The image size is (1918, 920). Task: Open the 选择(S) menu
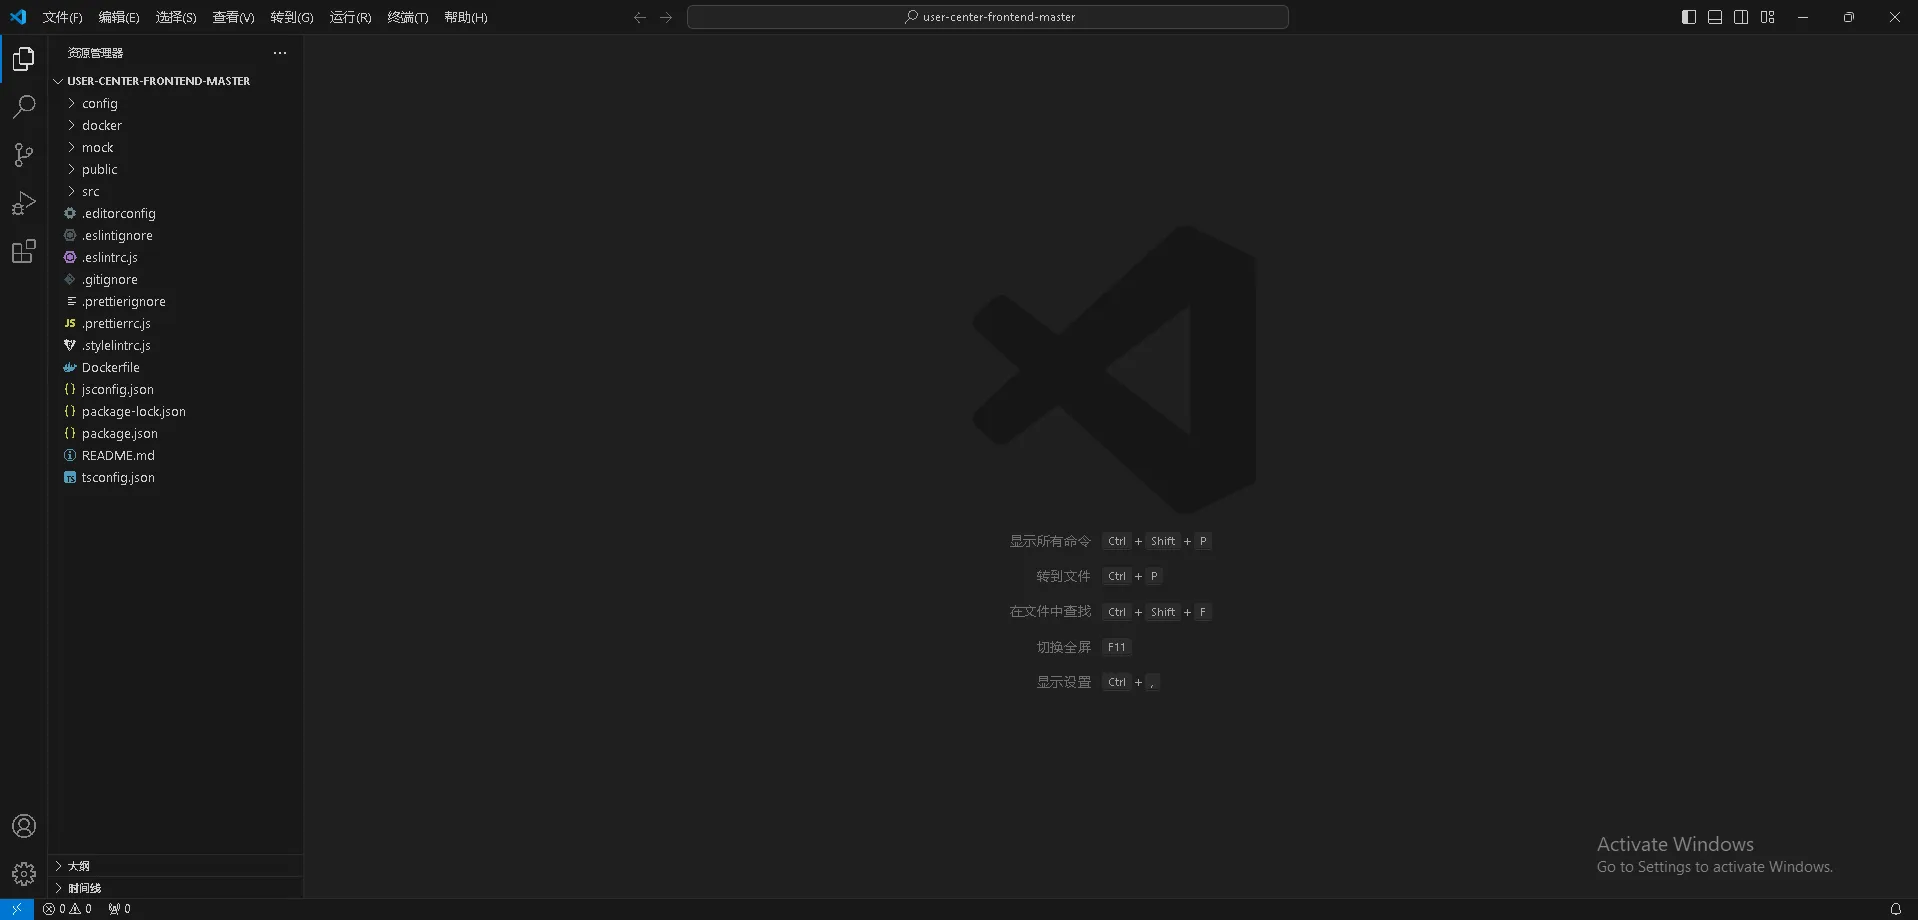(x=176, y=17)
